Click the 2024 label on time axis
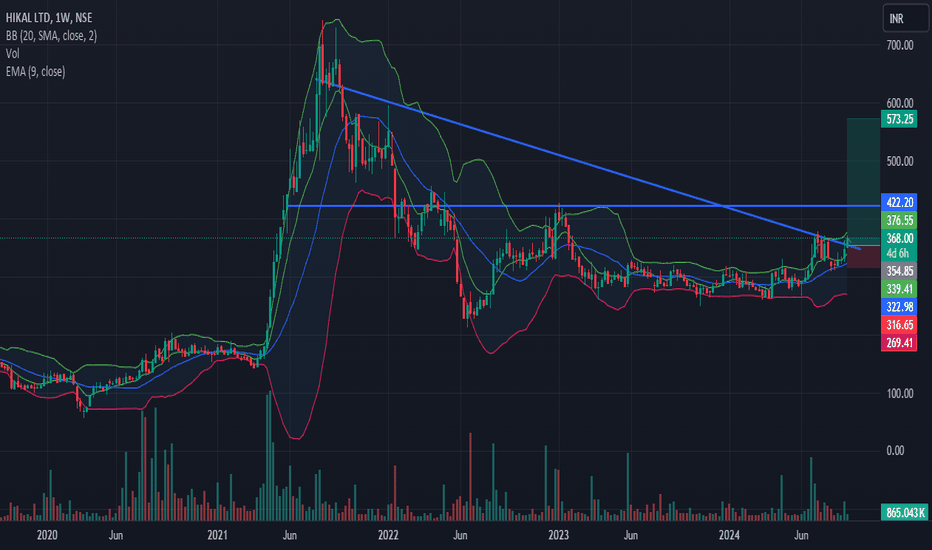Viewport: 932px width, 550px height. pos(729,535)
